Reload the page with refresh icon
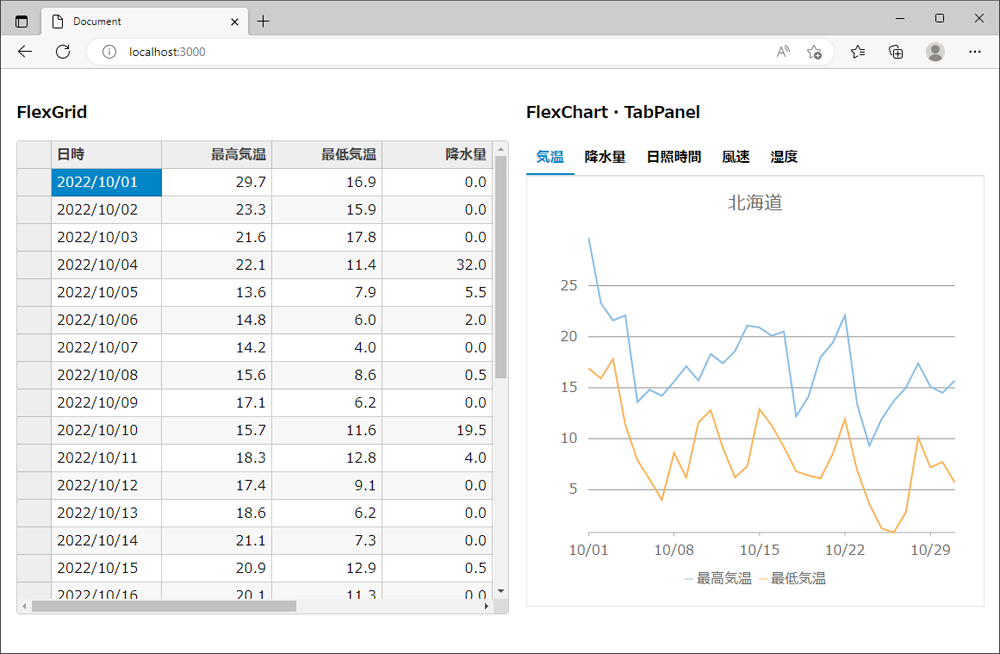Image resolution: width=1000 pixels, height=654 pixels. [62, 52]
